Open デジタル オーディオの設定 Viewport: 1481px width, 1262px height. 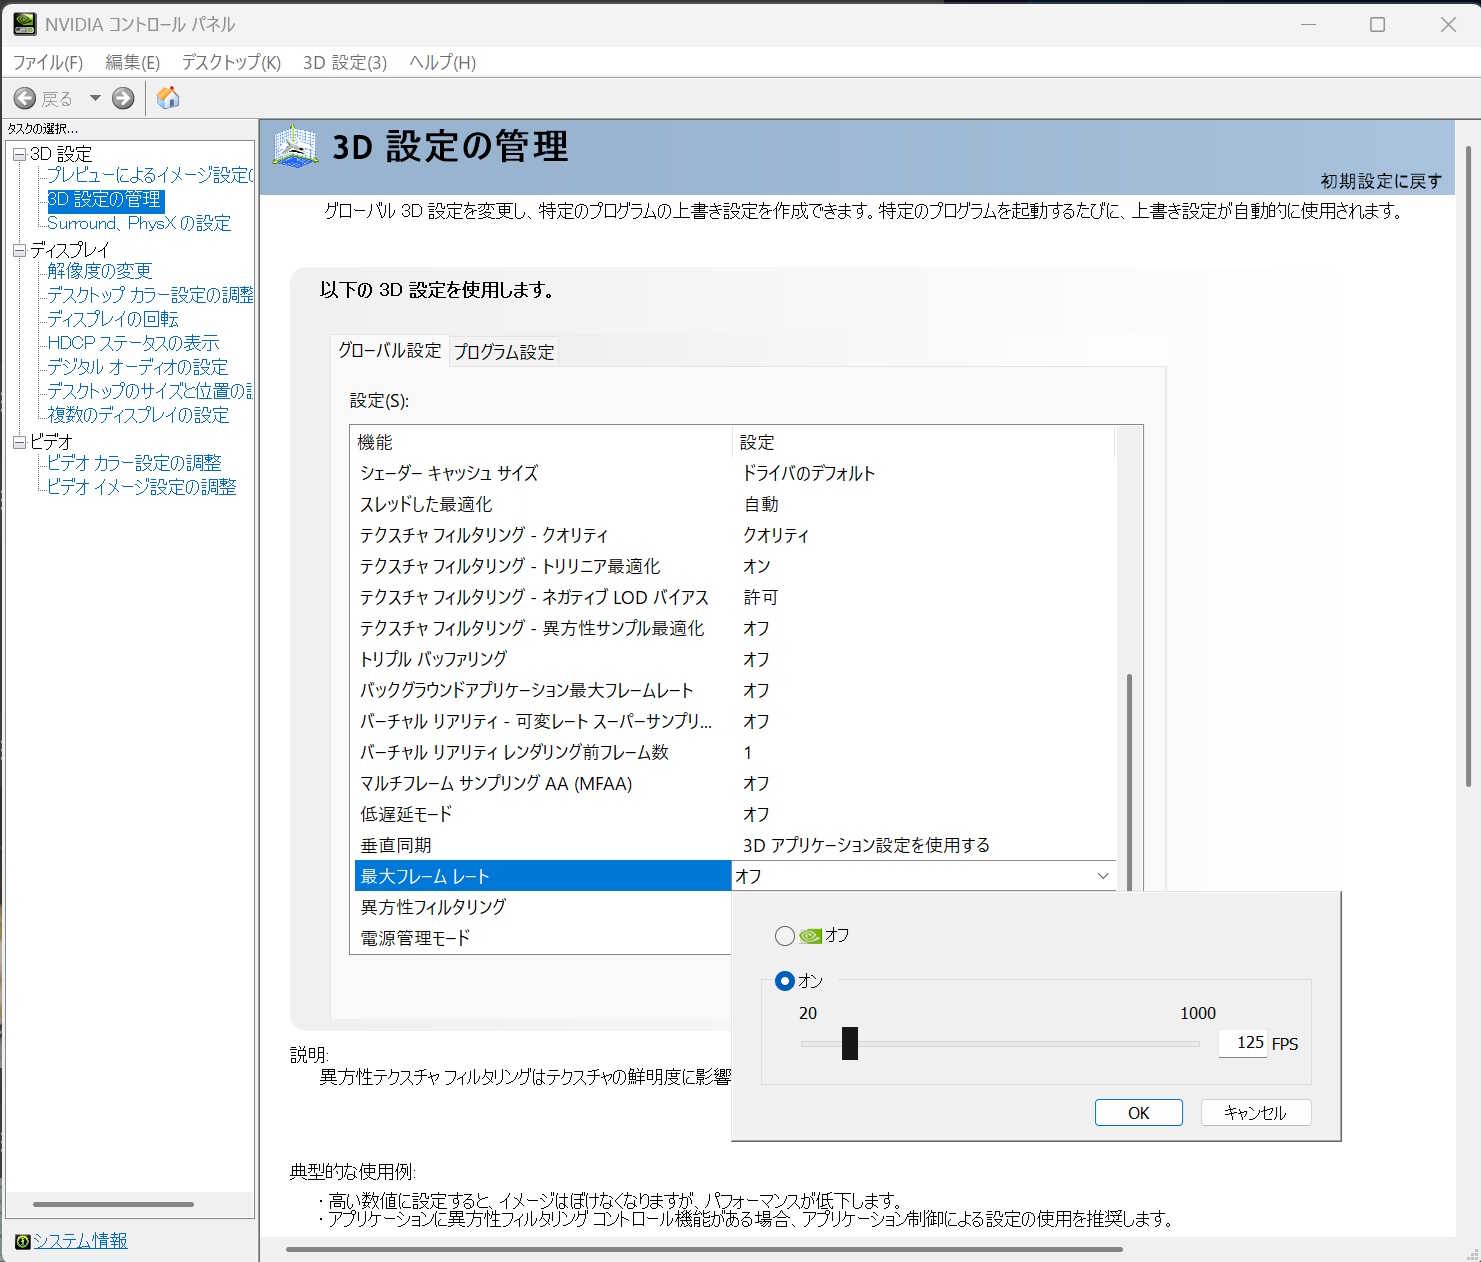[138, 367]
